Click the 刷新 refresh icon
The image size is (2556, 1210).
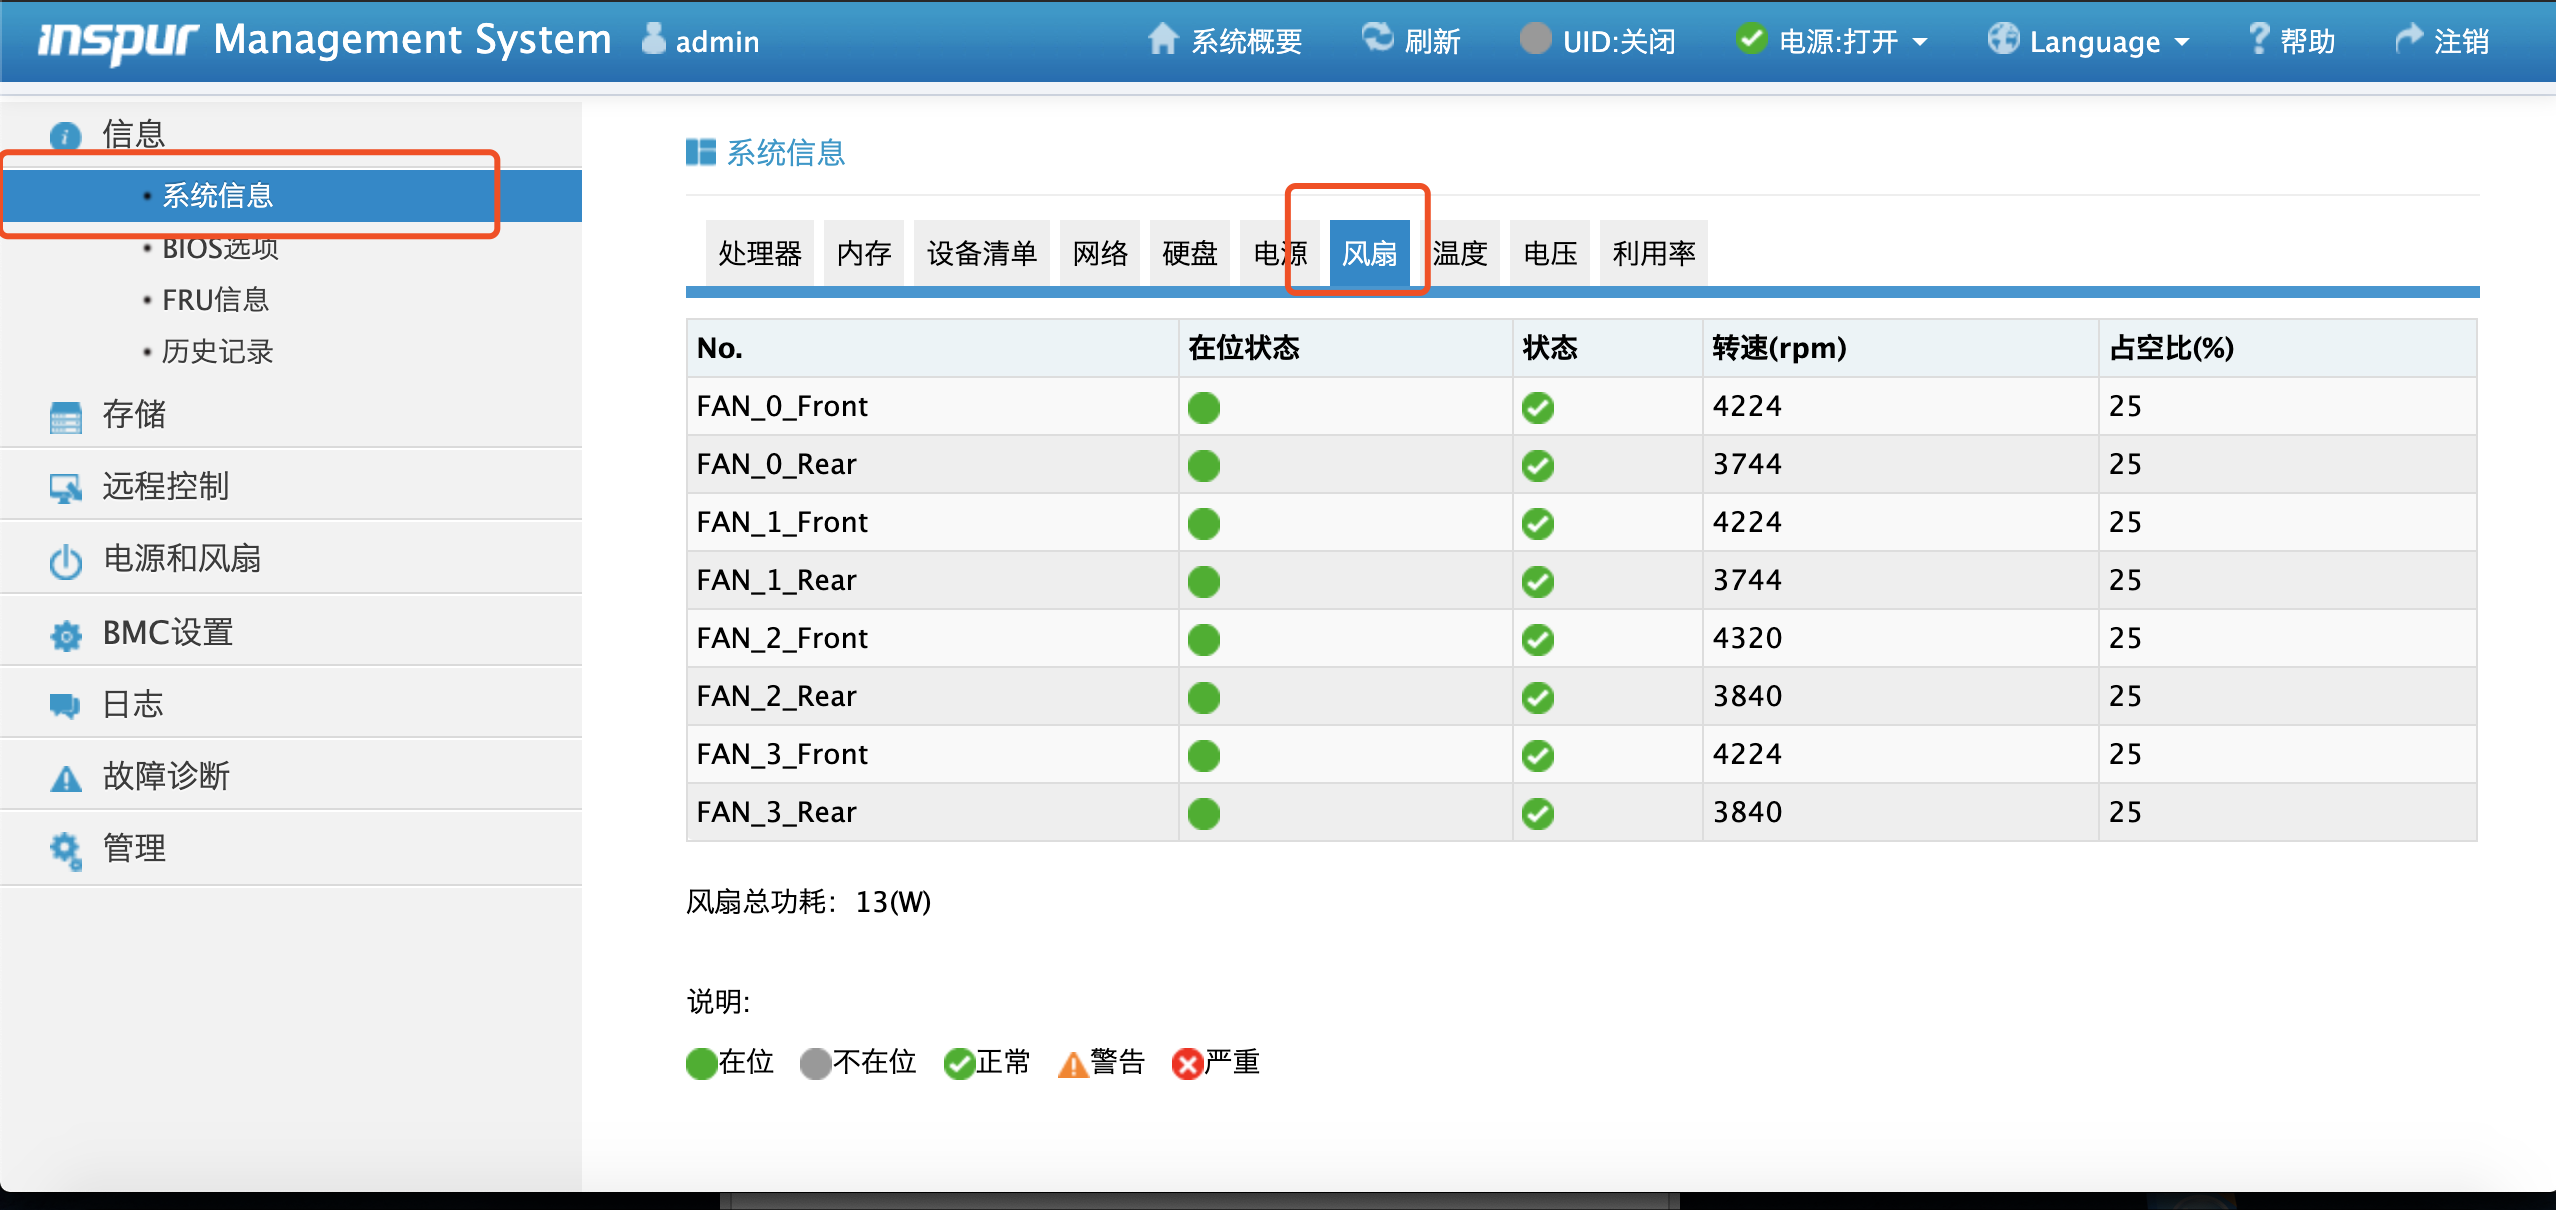[x=1378, y=38]
